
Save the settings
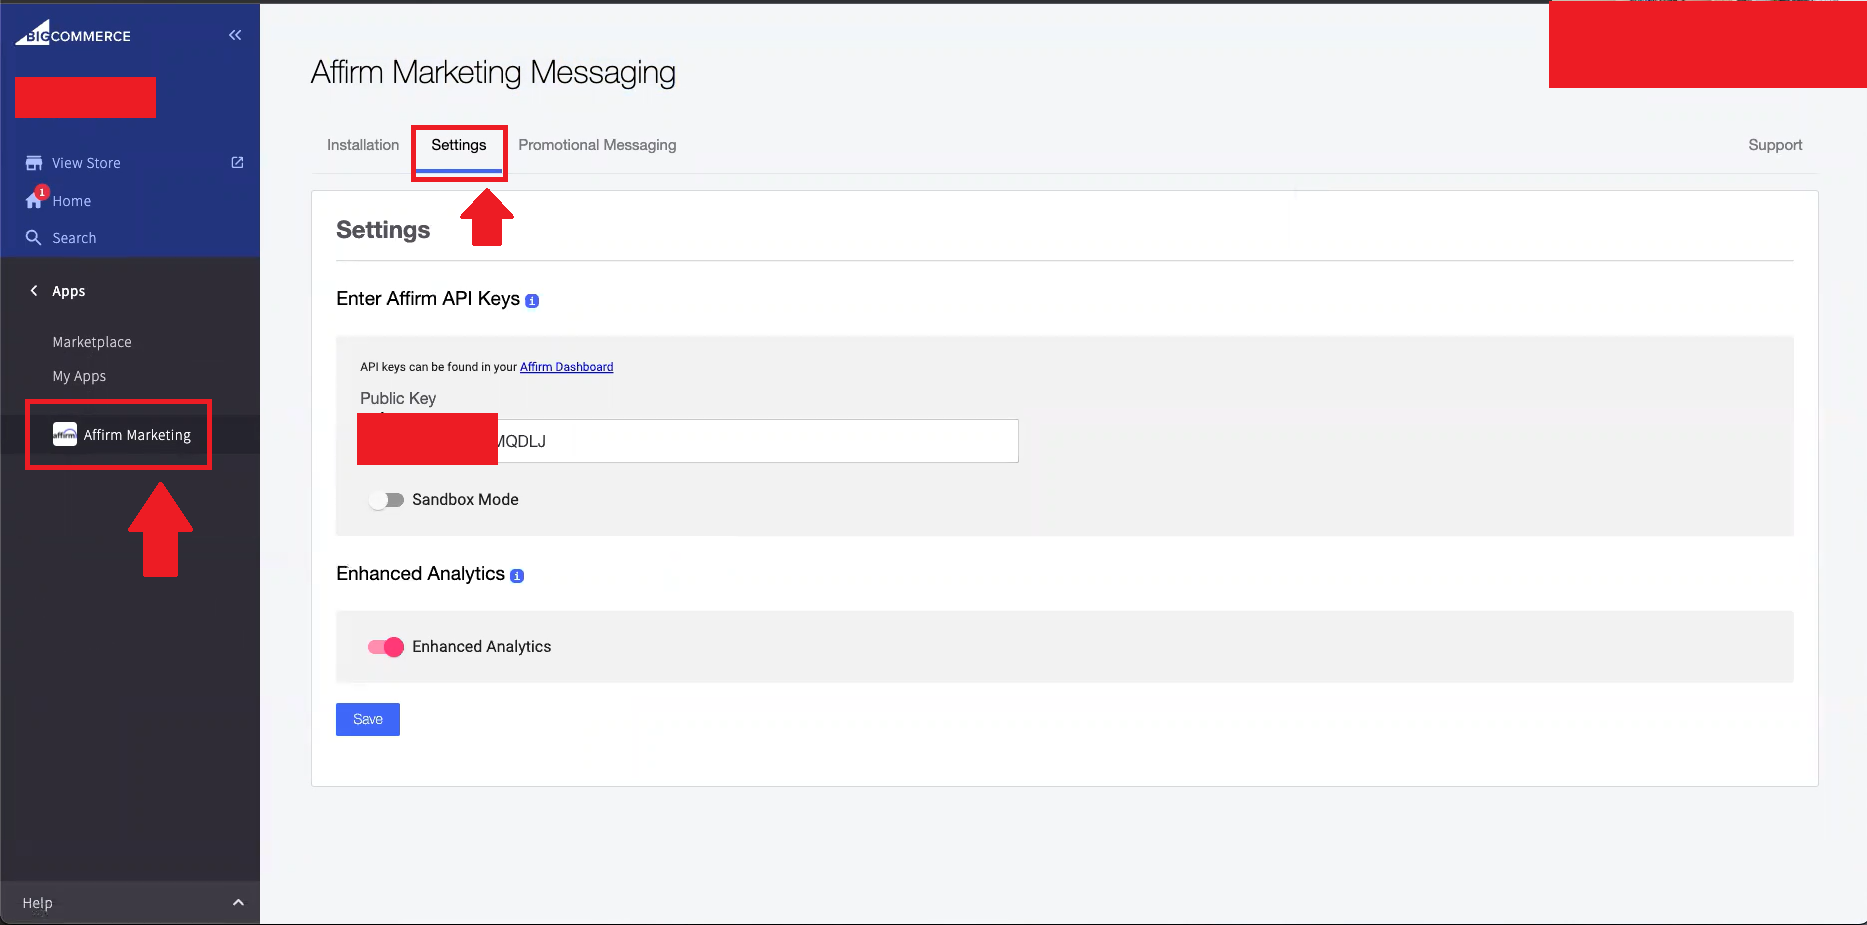click(x=368, y=719)
